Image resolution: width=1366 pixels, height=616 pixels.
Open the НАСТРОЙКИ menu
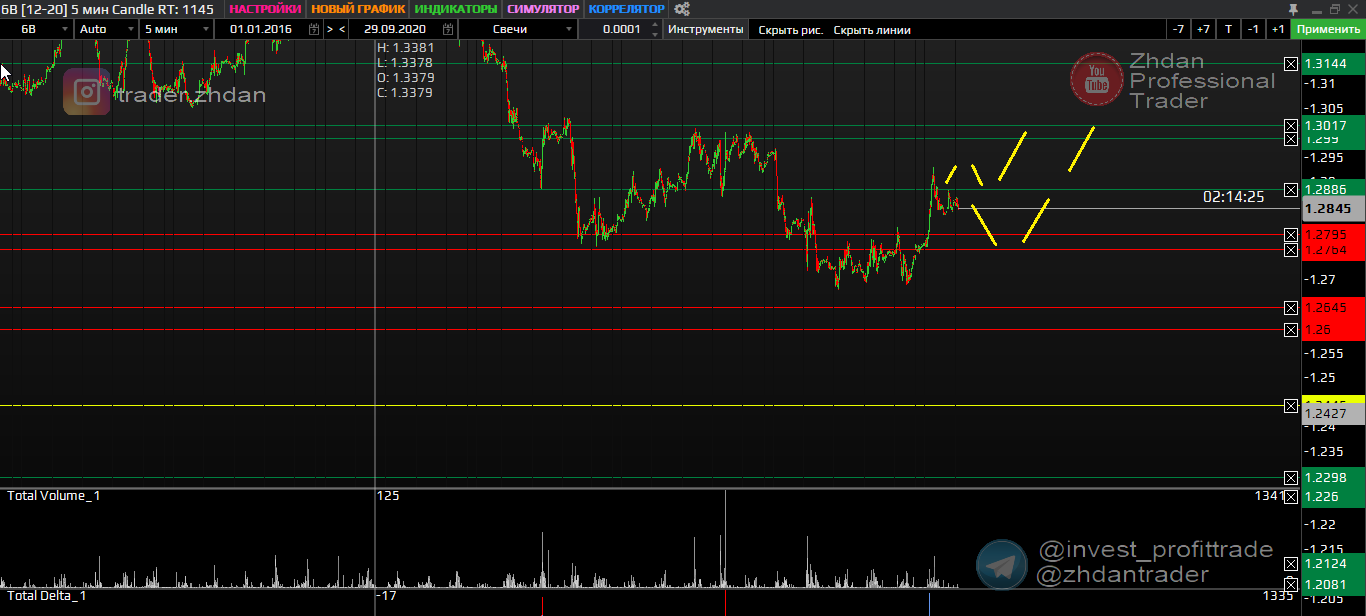(x=265, y=9)
